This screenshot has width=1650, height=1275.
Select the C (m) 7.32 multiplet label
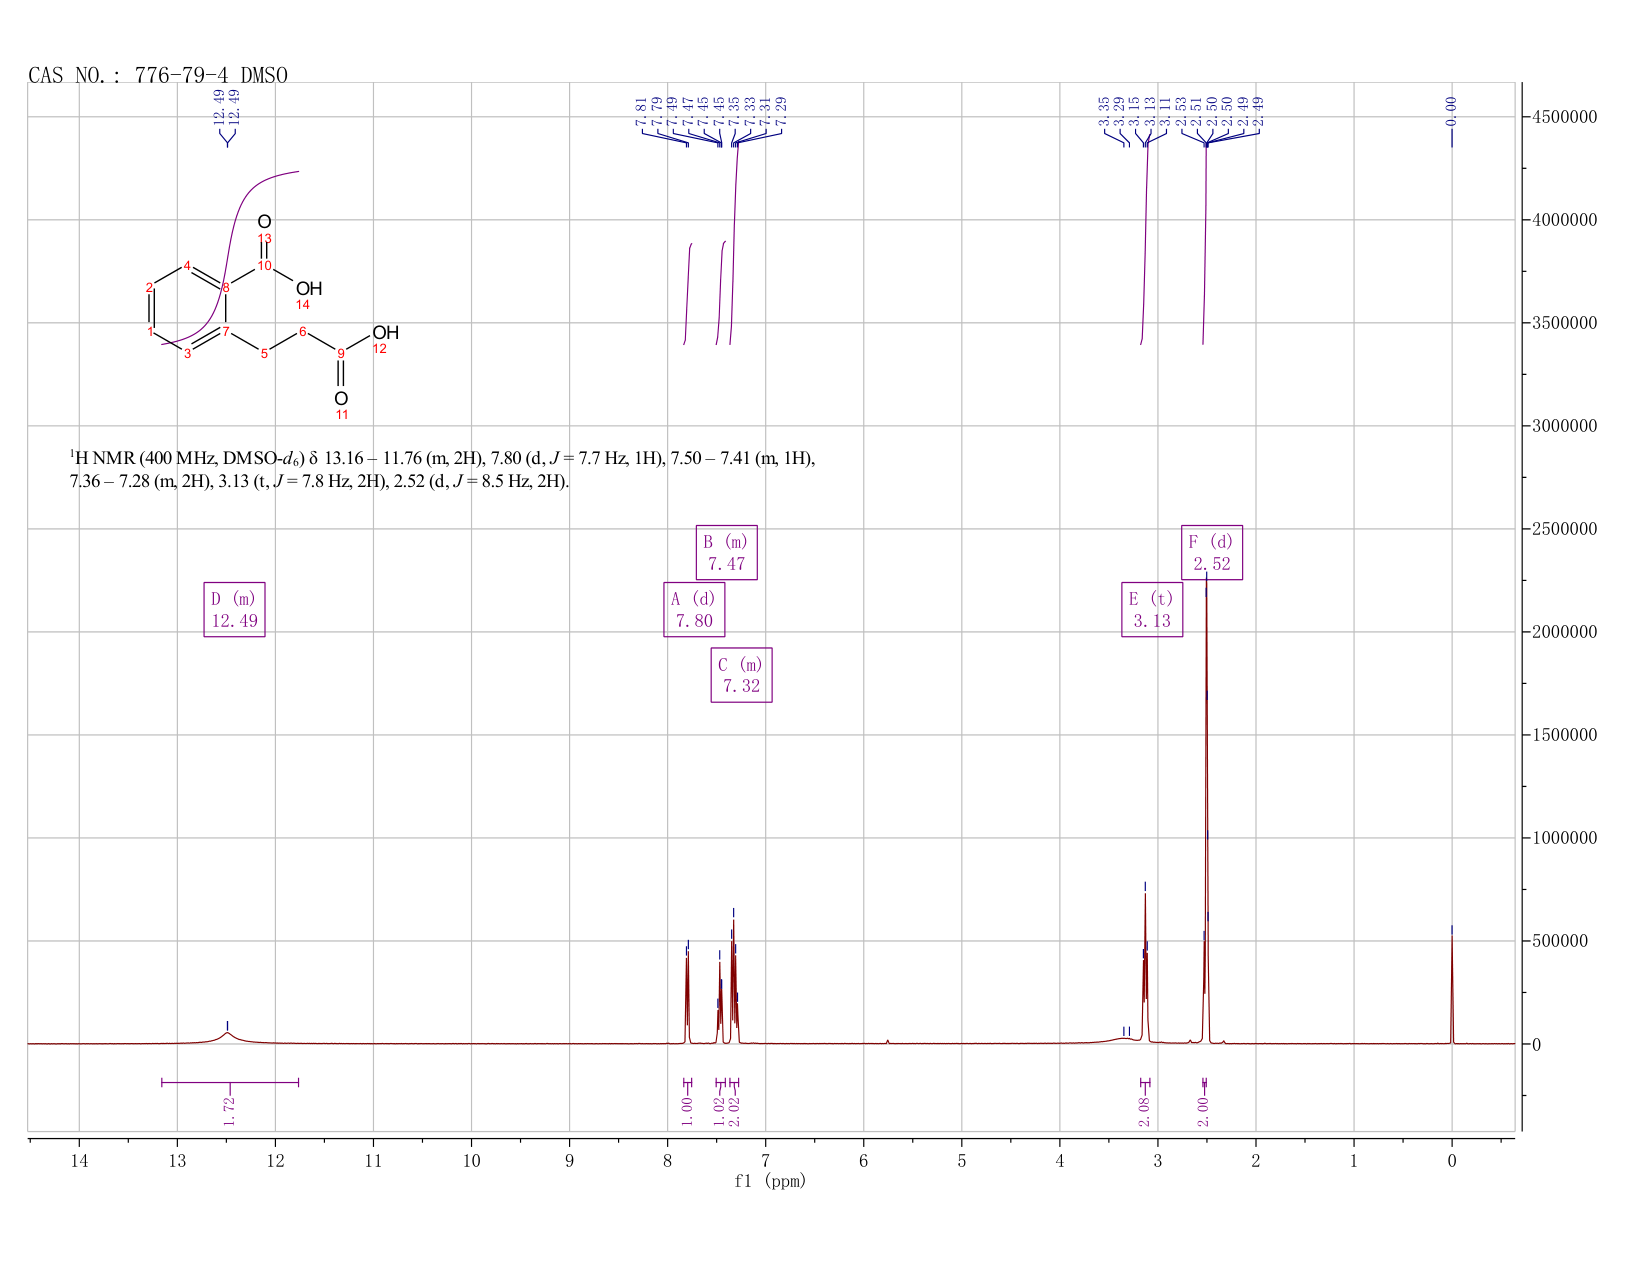741,675
